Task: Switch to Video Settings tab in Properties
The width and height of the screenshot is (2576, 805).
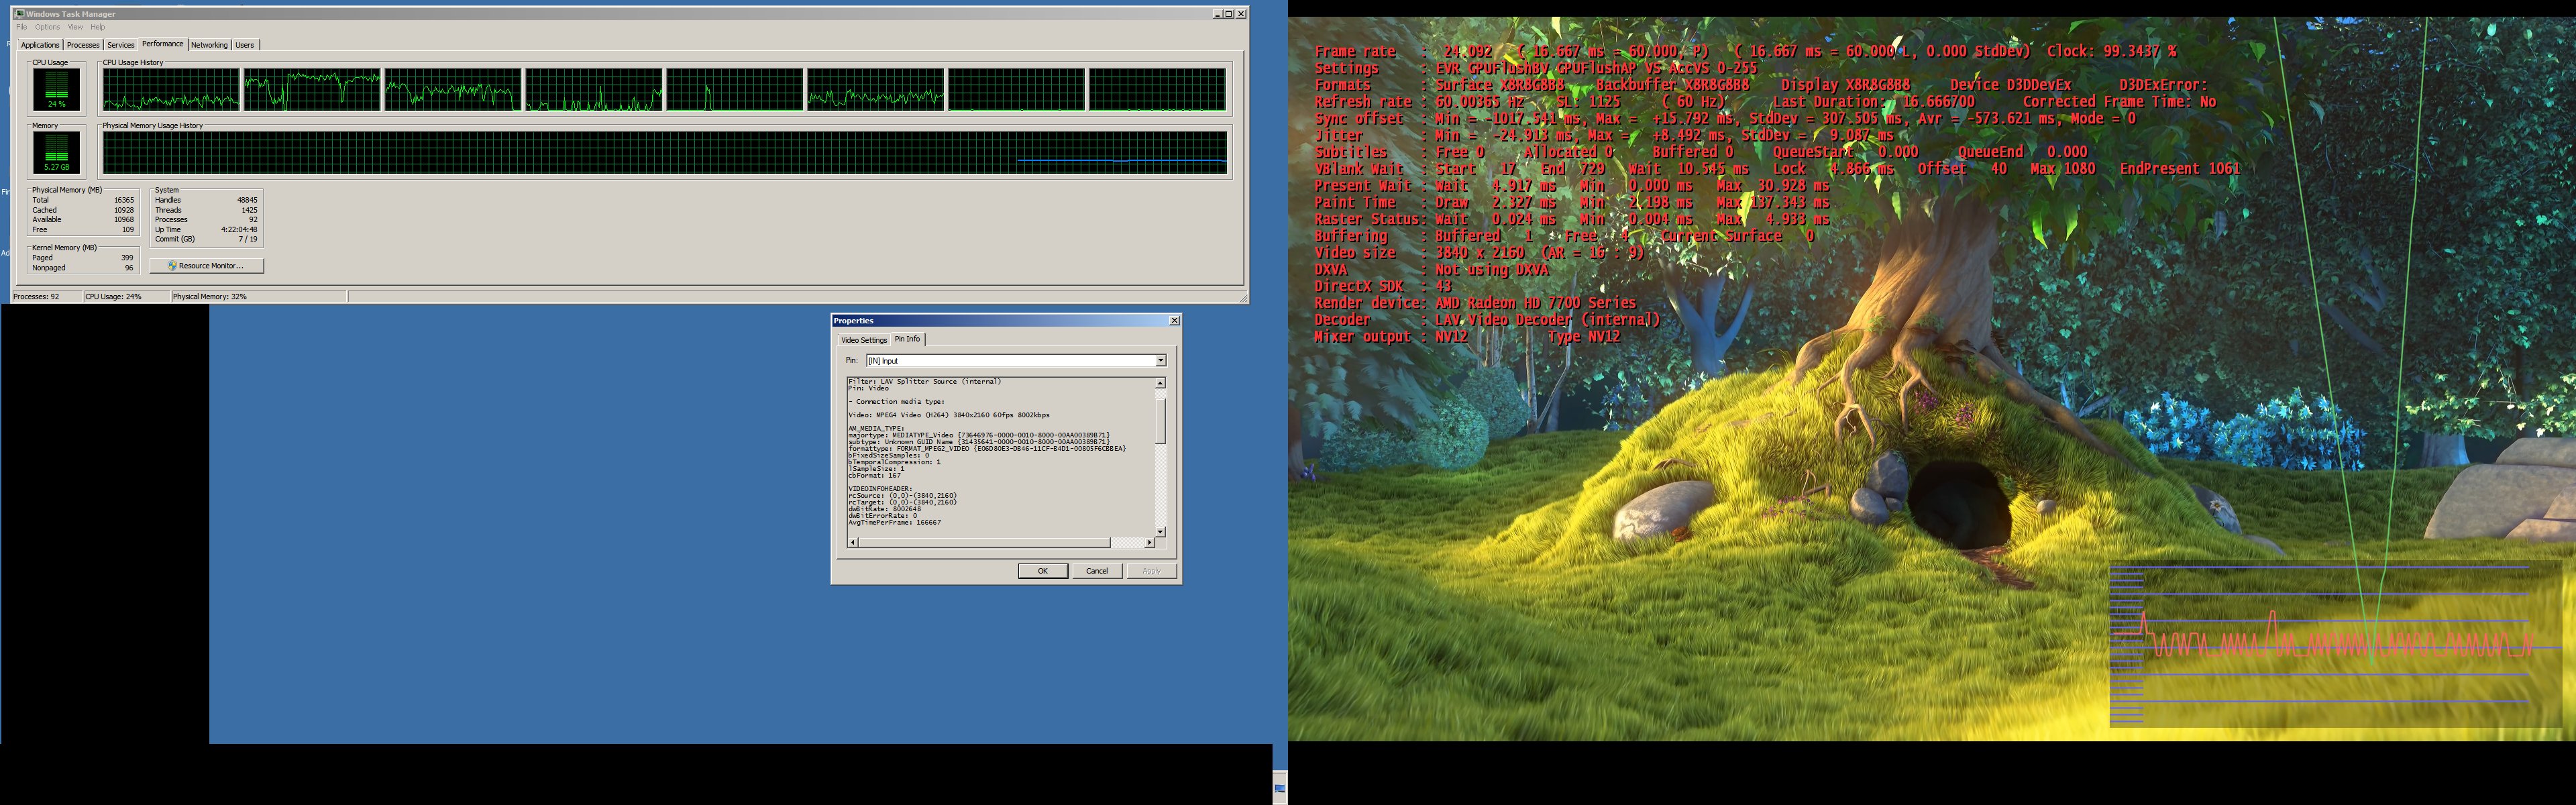Action: 863,340
